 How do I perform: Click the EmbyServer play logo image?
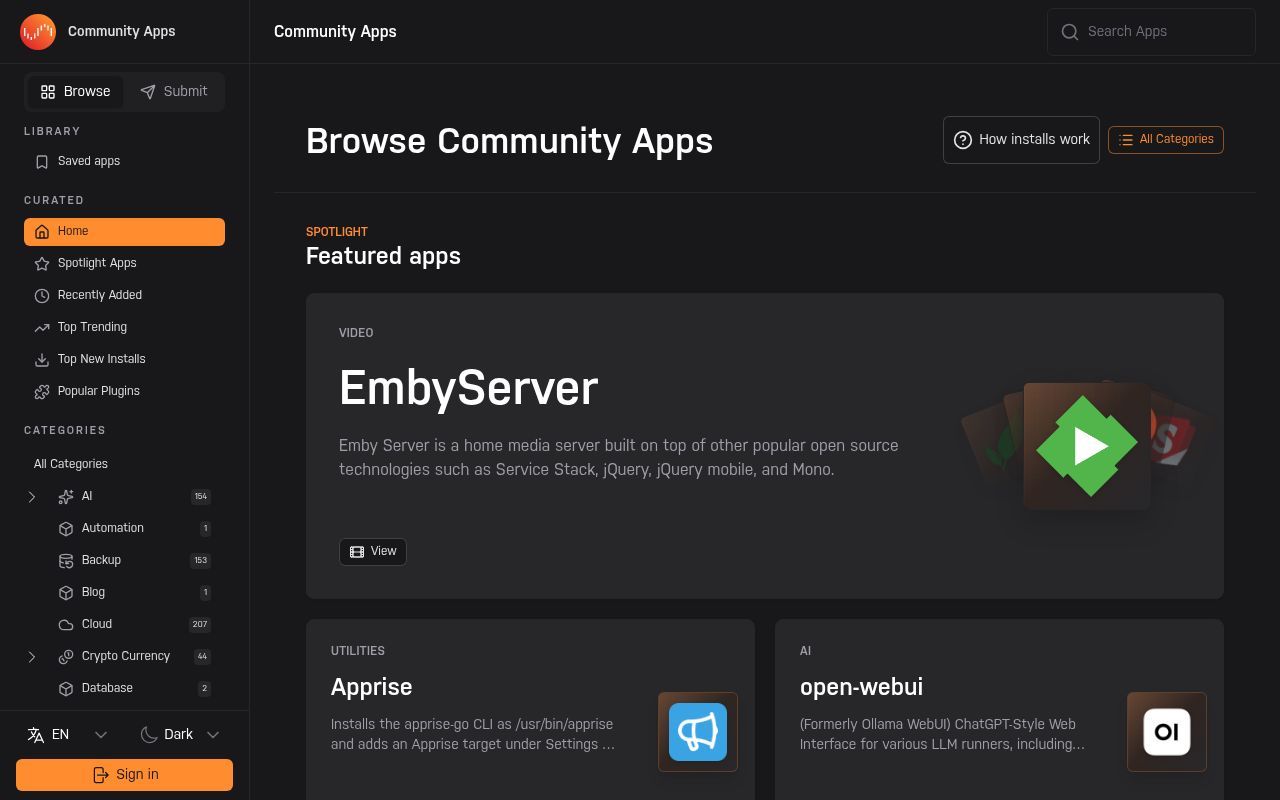click(x=1087, y=446)
